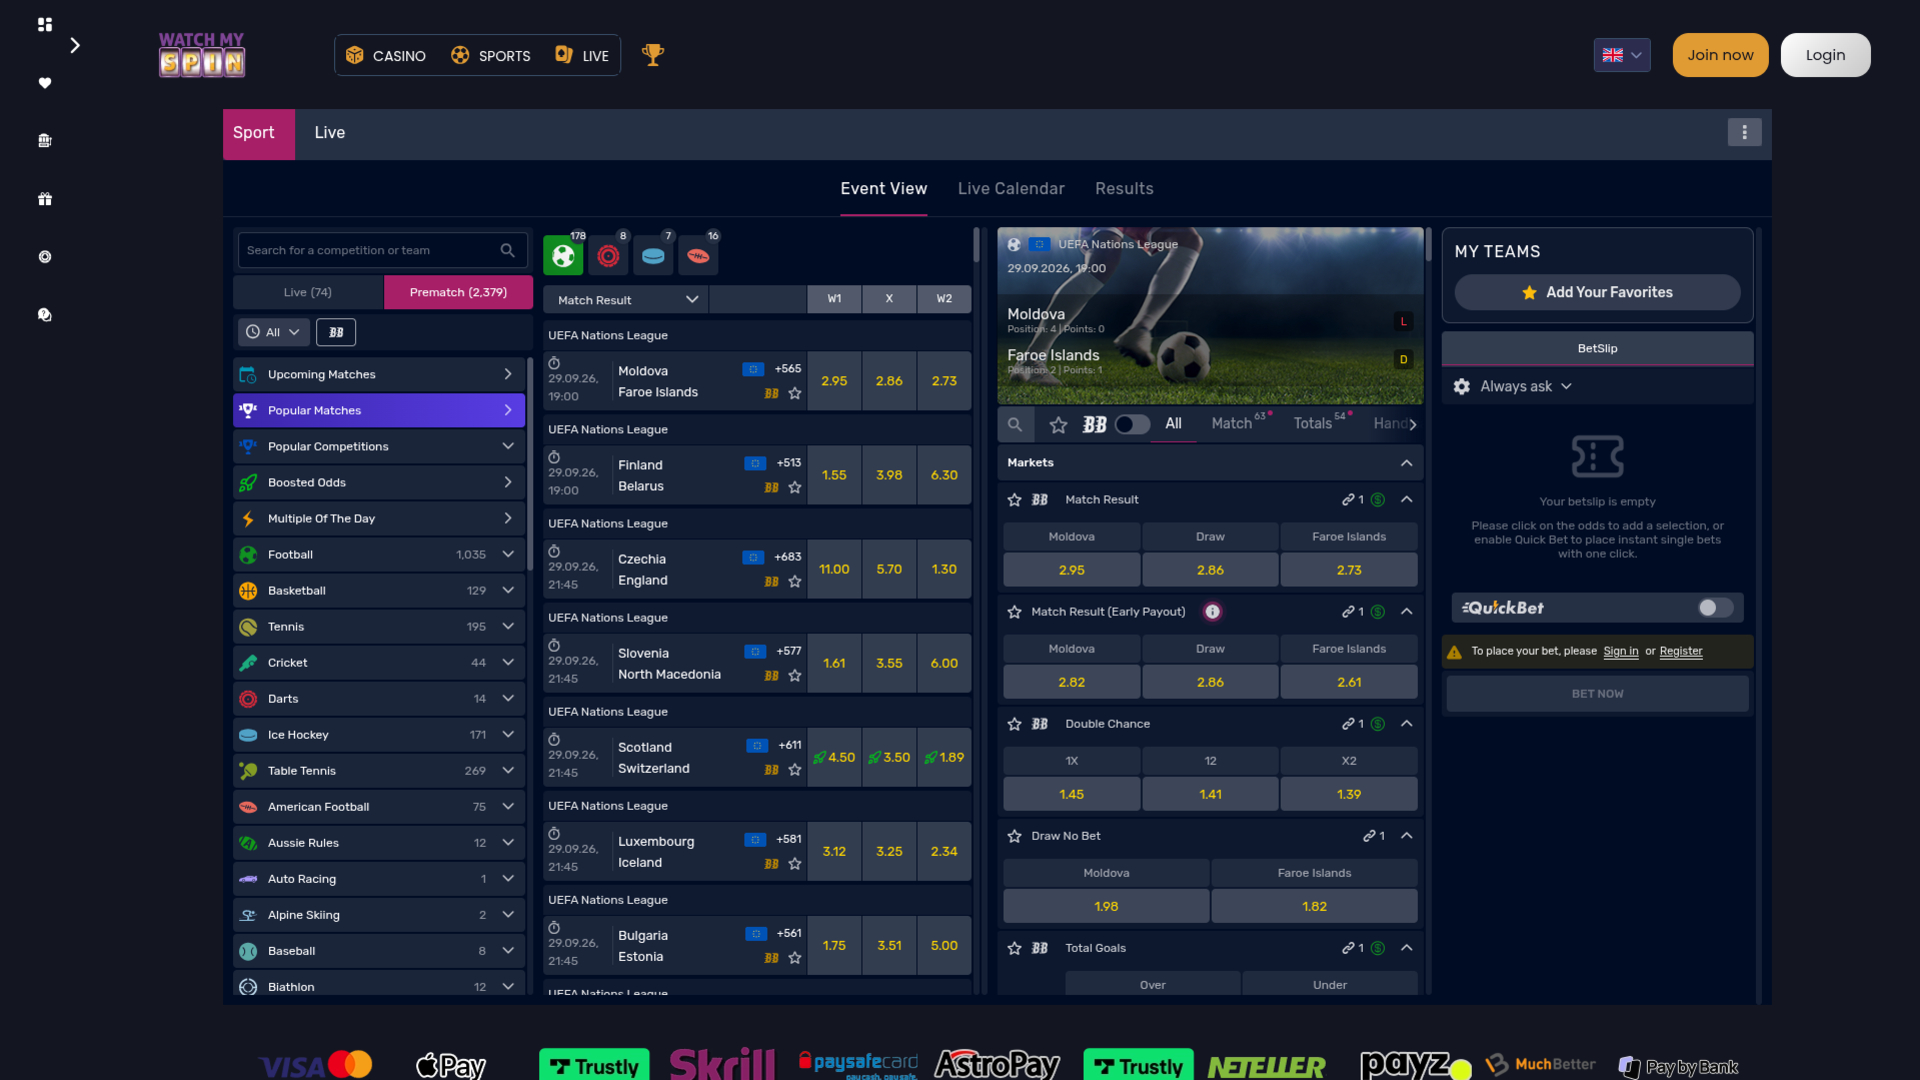Favorite the Moldova vs Faroe Islands match

click(795, 394)
